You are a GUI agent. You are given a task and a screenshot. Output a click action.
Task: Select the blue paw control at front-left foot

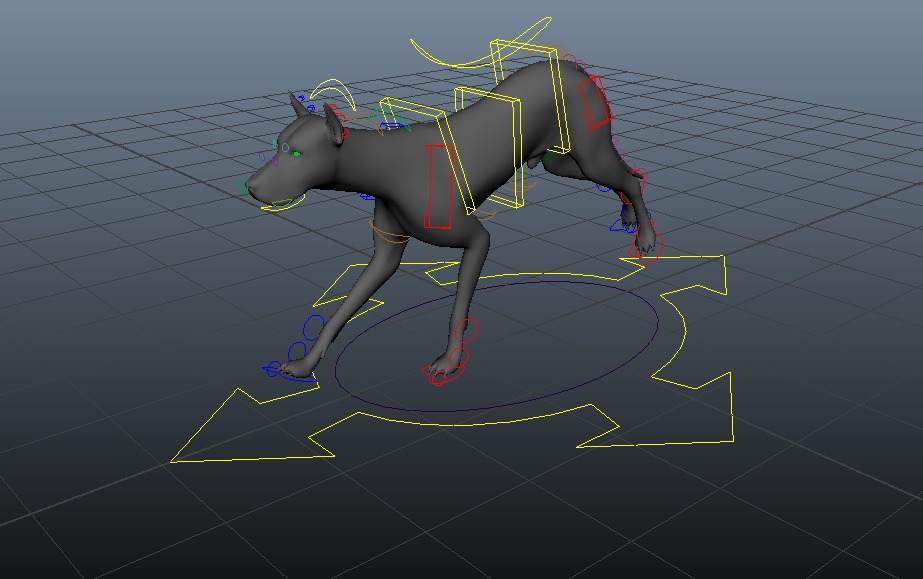point(288,372)
